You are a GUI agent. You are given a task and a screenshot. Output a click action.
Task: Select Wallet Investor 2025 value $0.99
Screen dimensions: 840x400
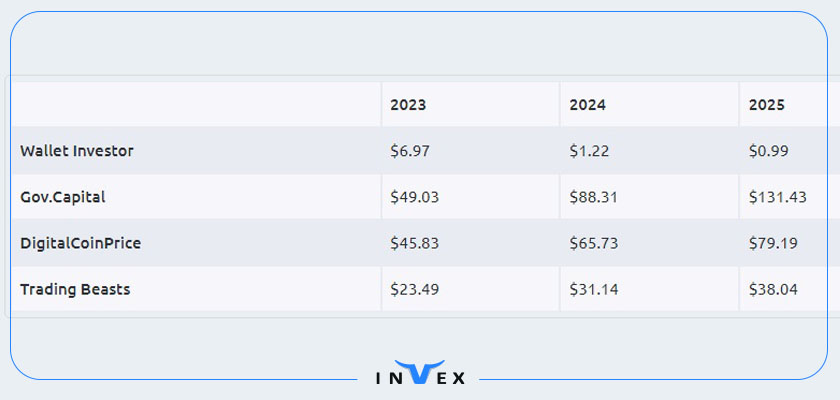click(769, 151)
